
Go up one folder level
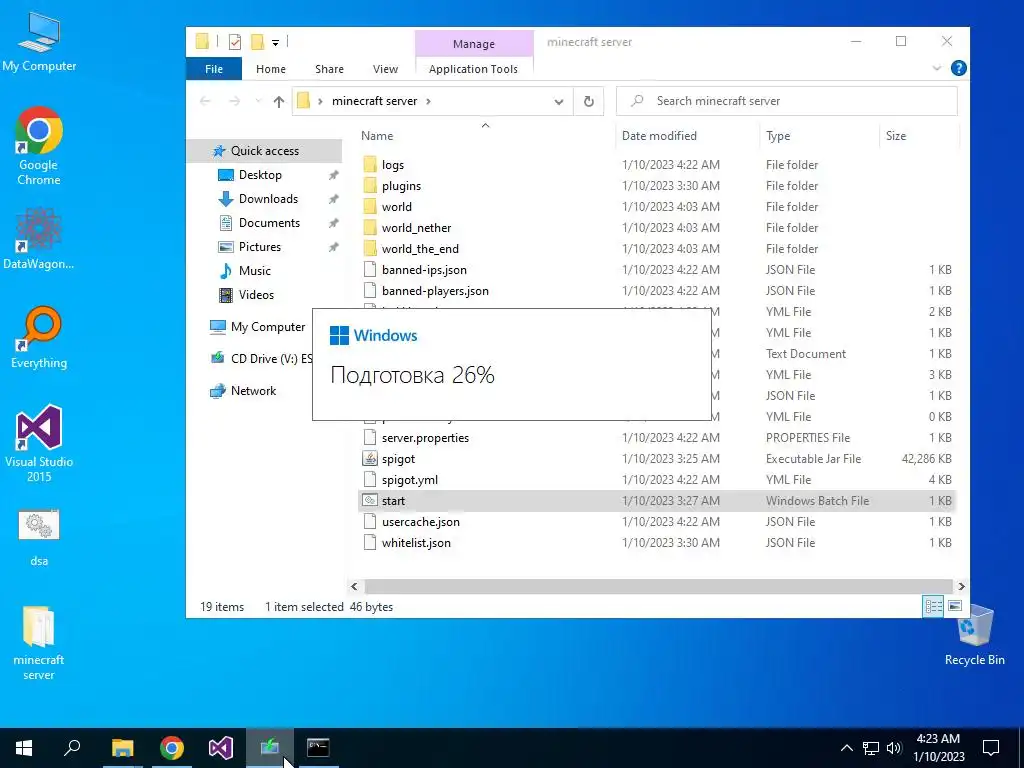pyautogui.click(x=279, y=101)
